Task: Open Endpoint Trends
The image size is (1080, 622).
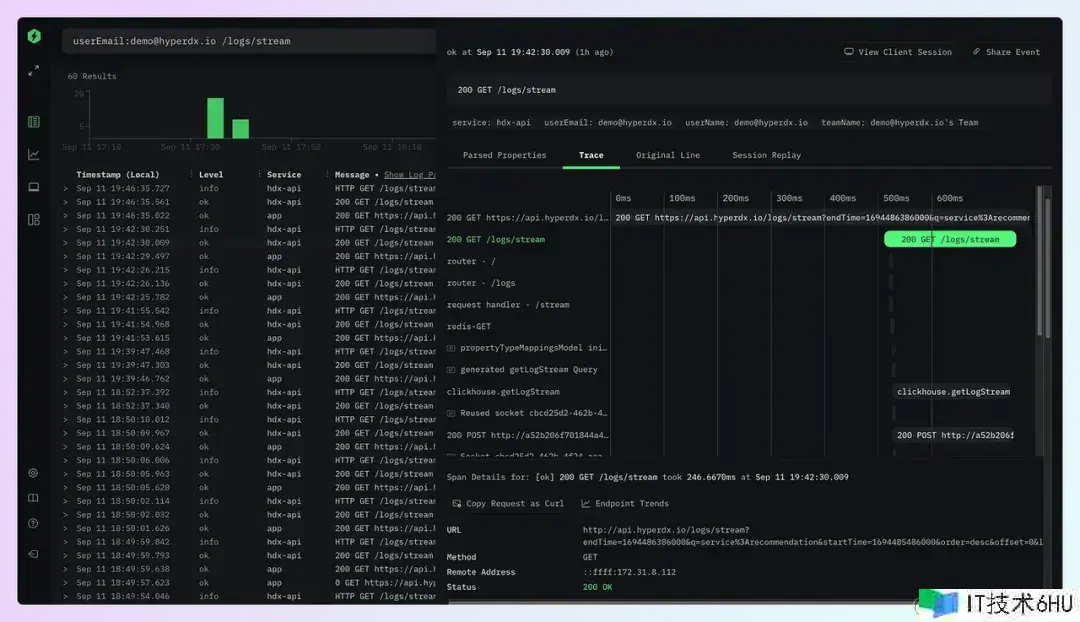Action: 625,504
